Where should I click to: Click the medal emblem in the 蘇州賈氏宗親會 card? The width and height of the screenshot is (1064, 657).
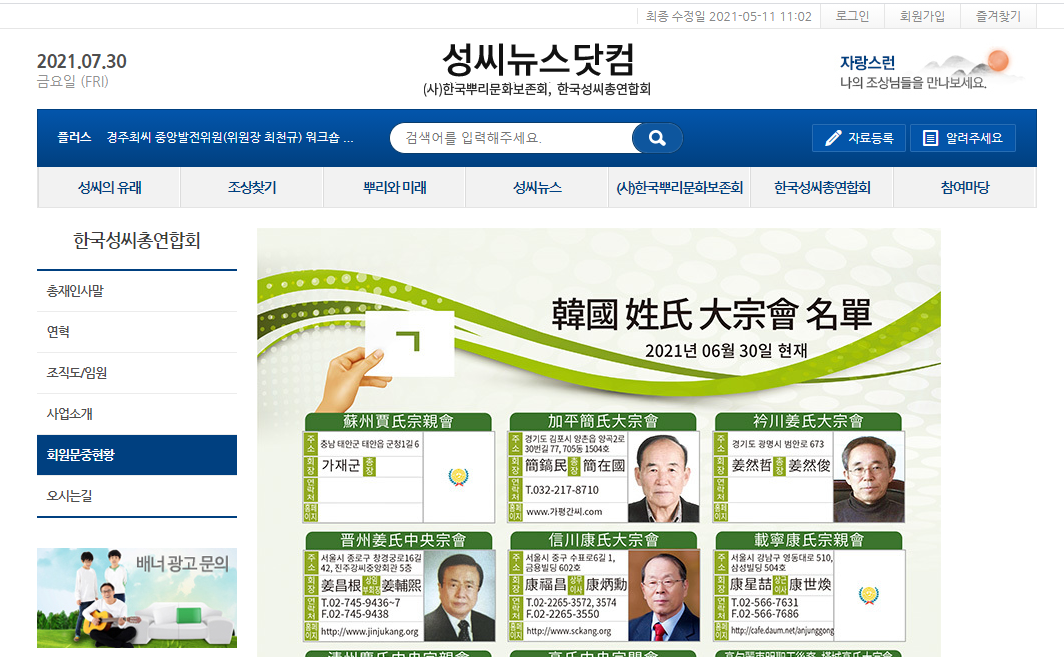[459, 476]
